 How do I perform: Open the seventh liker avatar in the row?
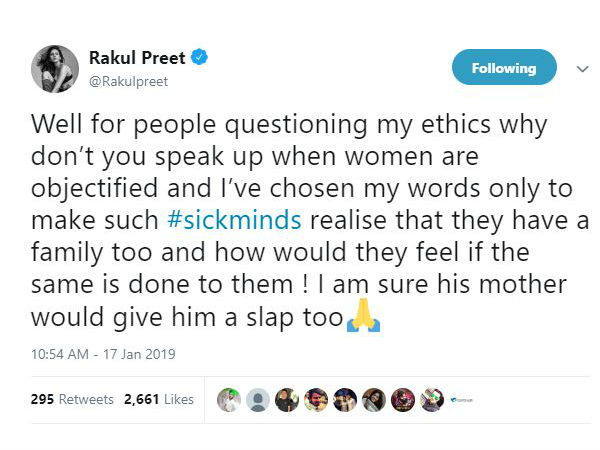tap(402, 399)
